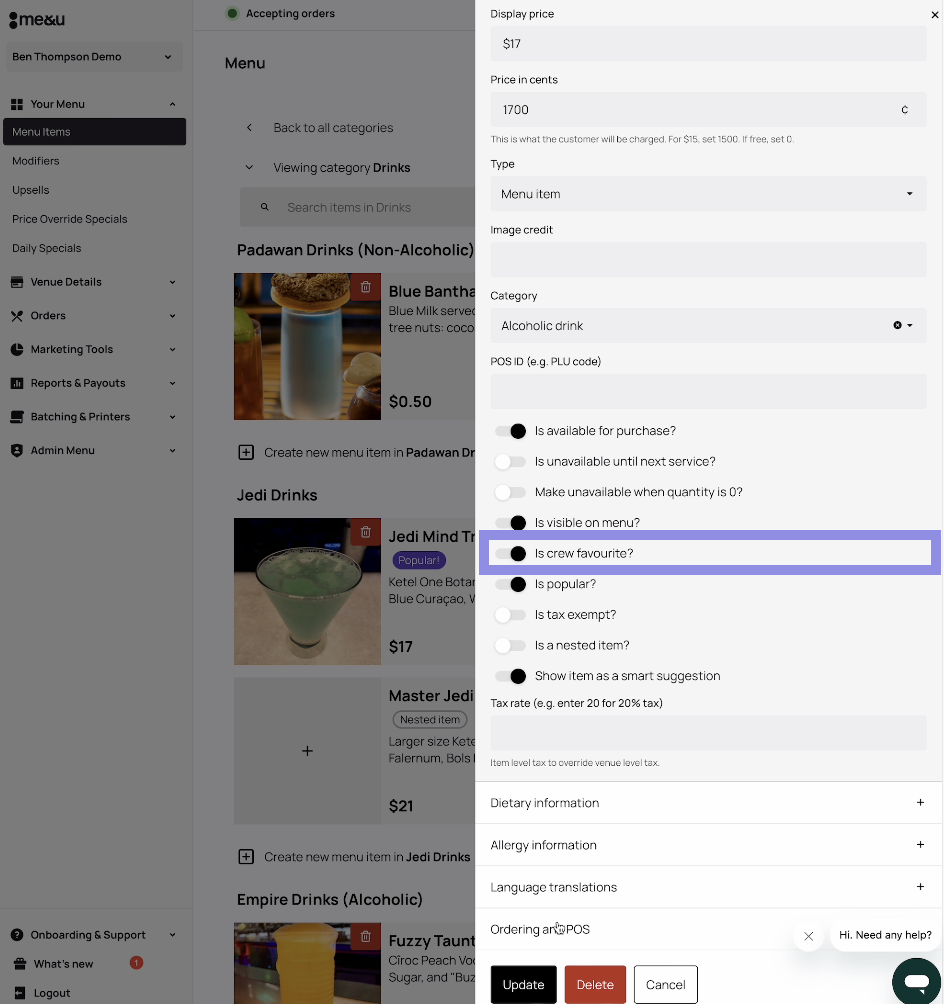Click the green Accepting orders status dot

[232, 13]
